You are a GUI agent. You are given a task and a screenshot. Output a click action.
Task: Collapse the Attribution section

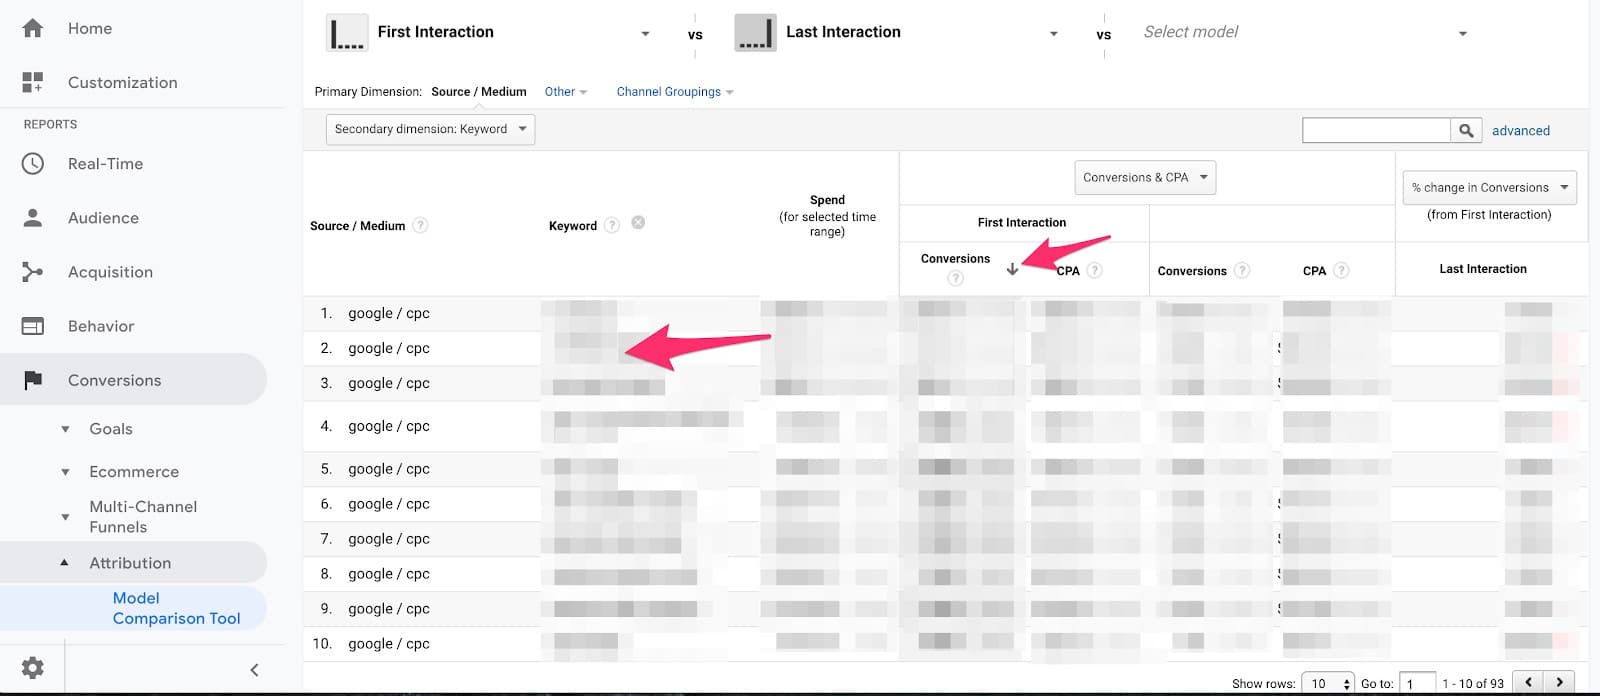tap(65, 563)
